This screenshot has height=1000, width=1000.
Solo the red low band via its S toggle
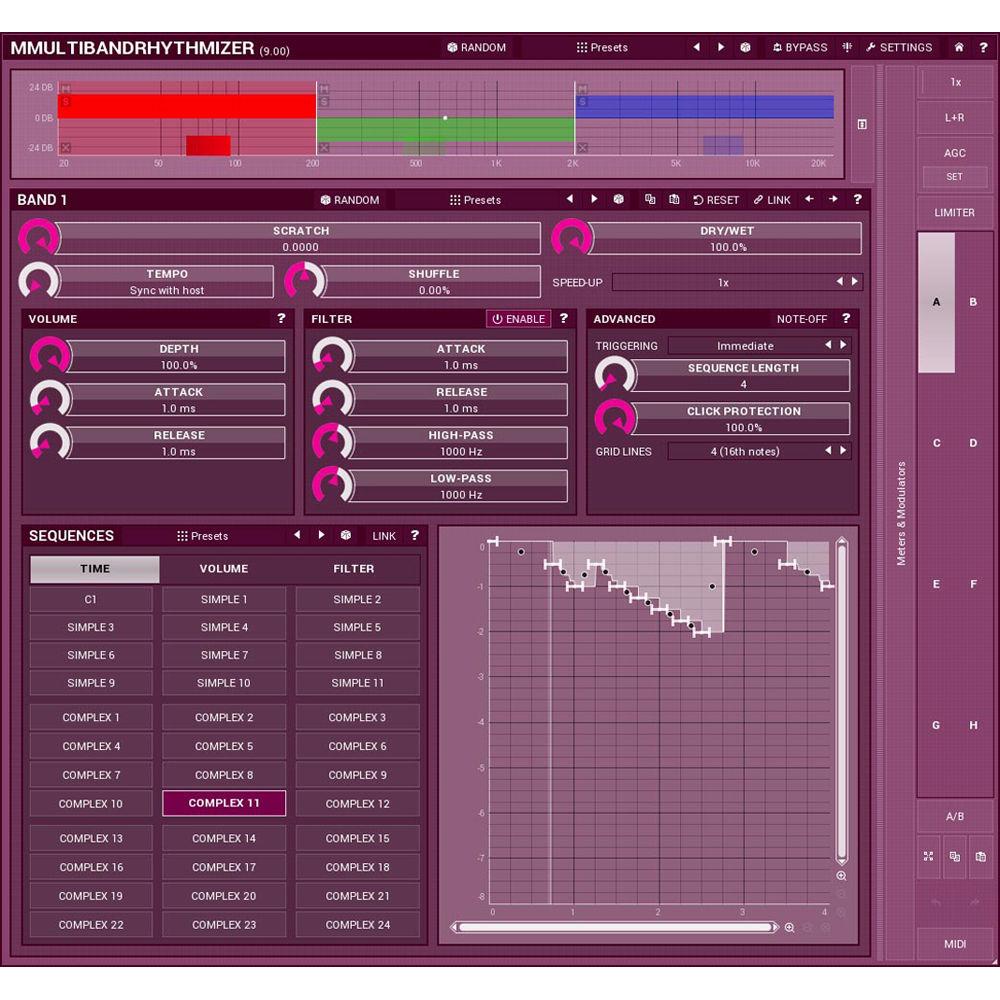tap(66, 100)
